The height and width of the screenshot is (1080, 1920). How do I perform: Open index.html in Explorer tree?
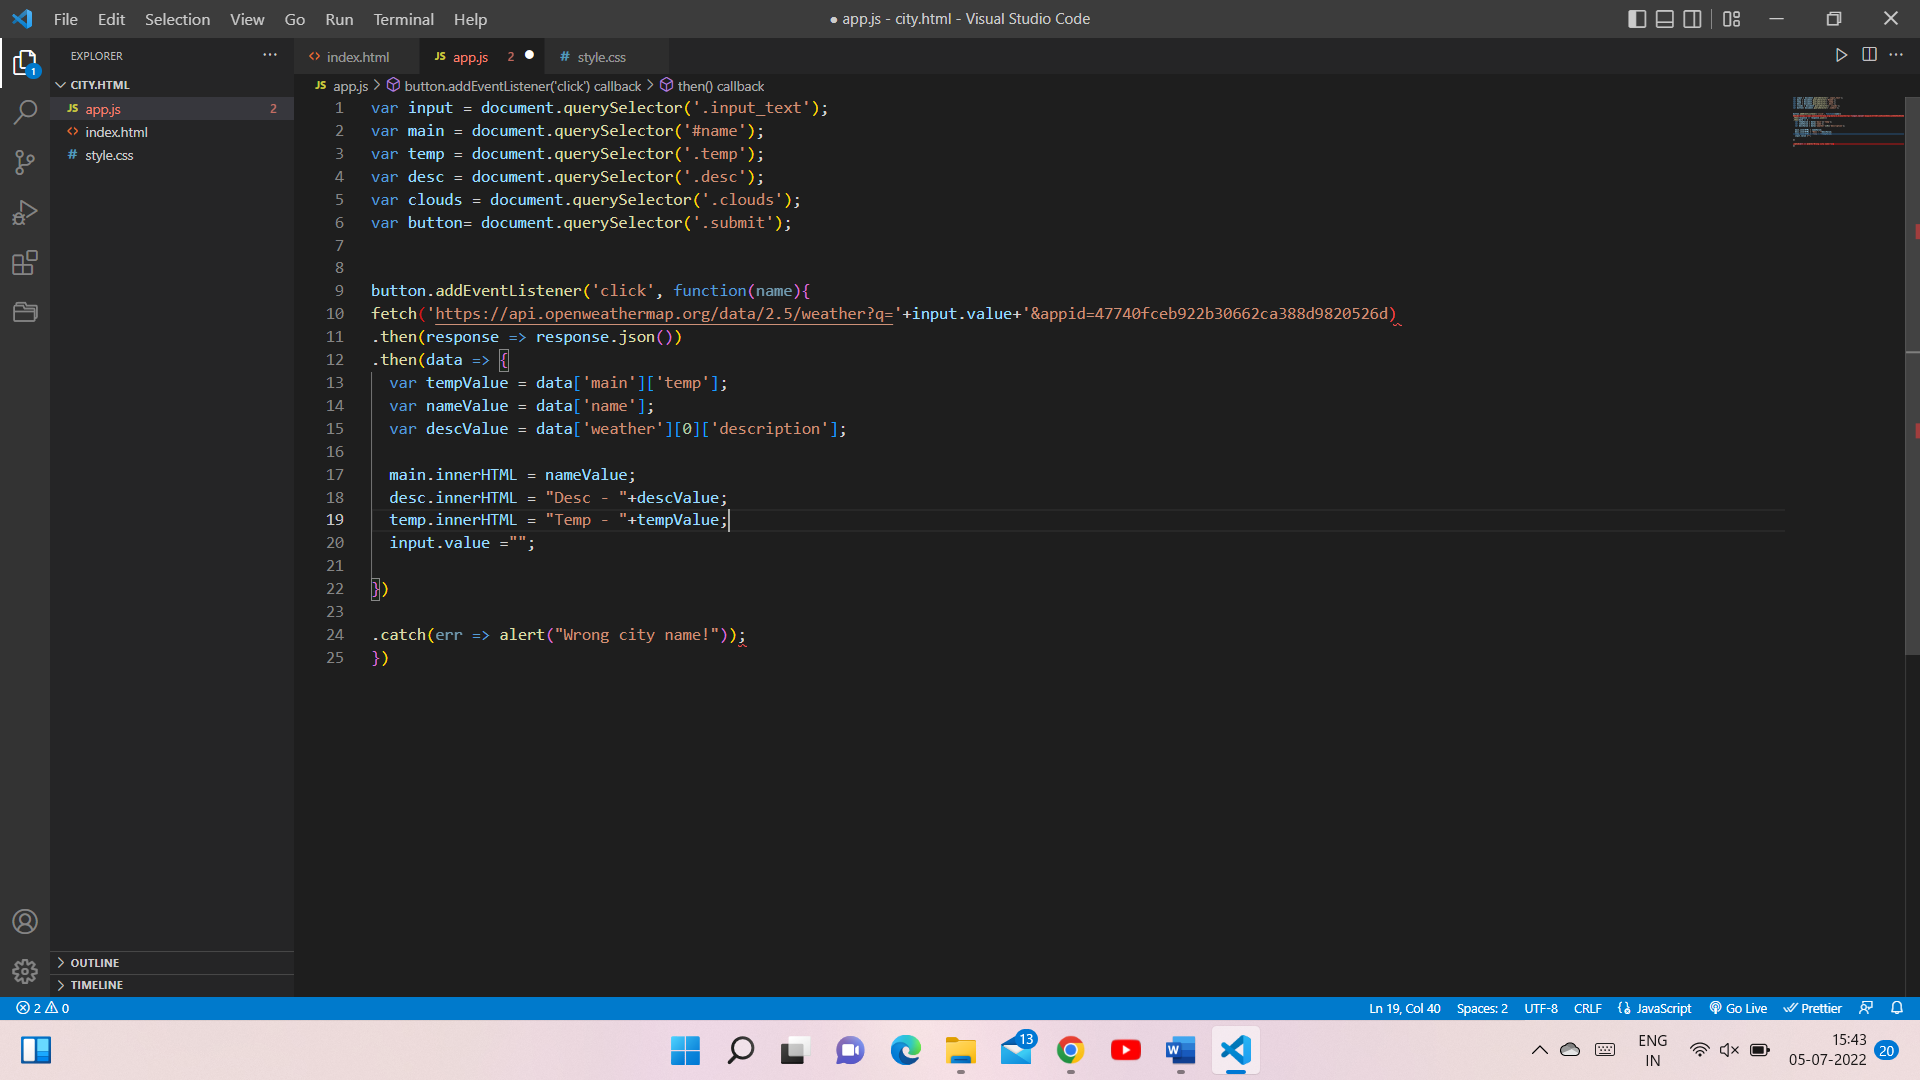click(172, 132)
